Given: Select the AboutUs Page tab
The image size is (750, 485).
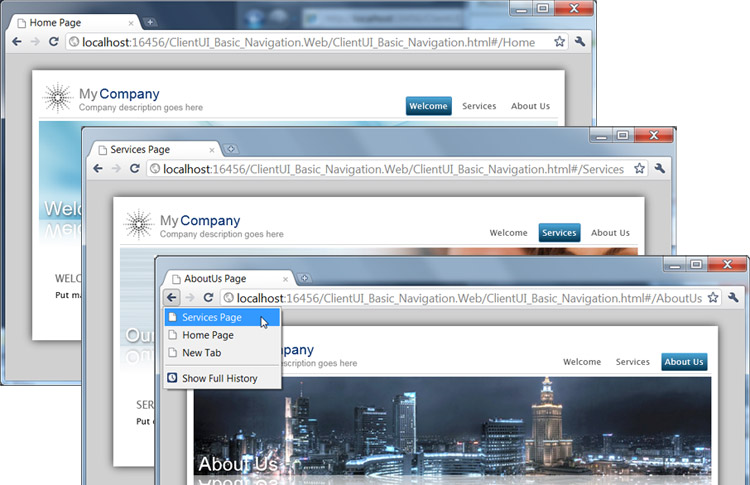Looking at the screenshot, I should 229,278.
